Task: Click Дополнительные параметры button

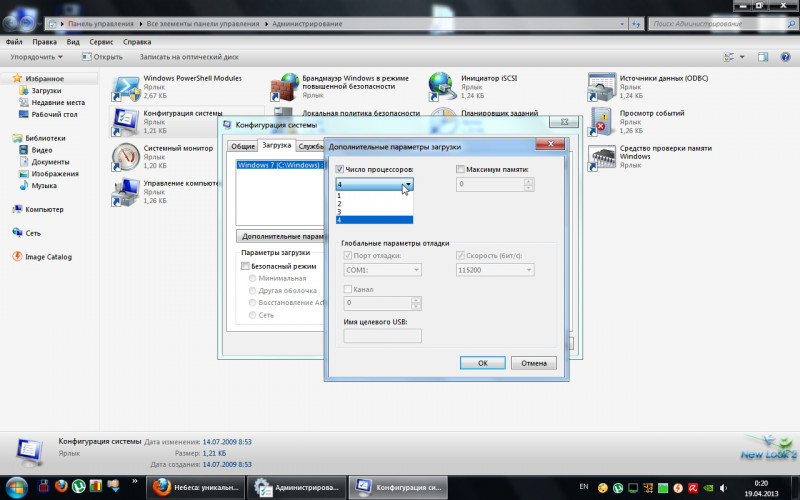Action: tap(280, 236)
